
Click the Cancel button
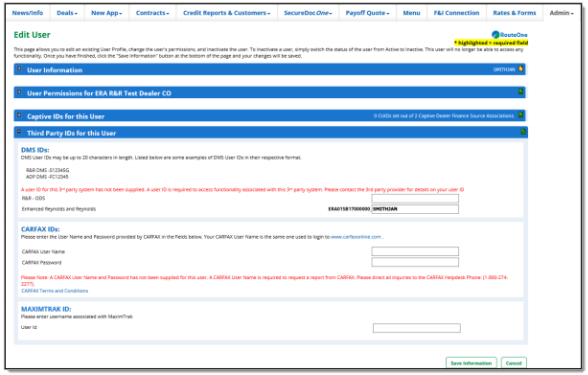coord(514,363)
